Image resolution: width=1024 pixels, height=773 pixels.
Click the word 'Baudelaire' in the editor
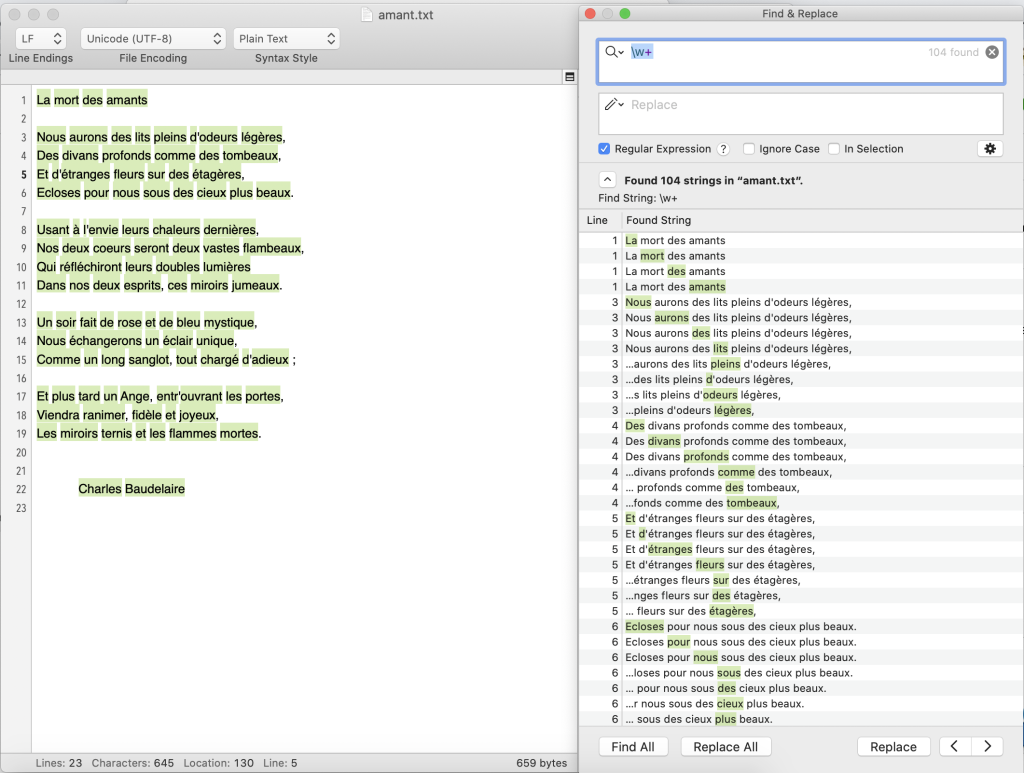[155, 489]
